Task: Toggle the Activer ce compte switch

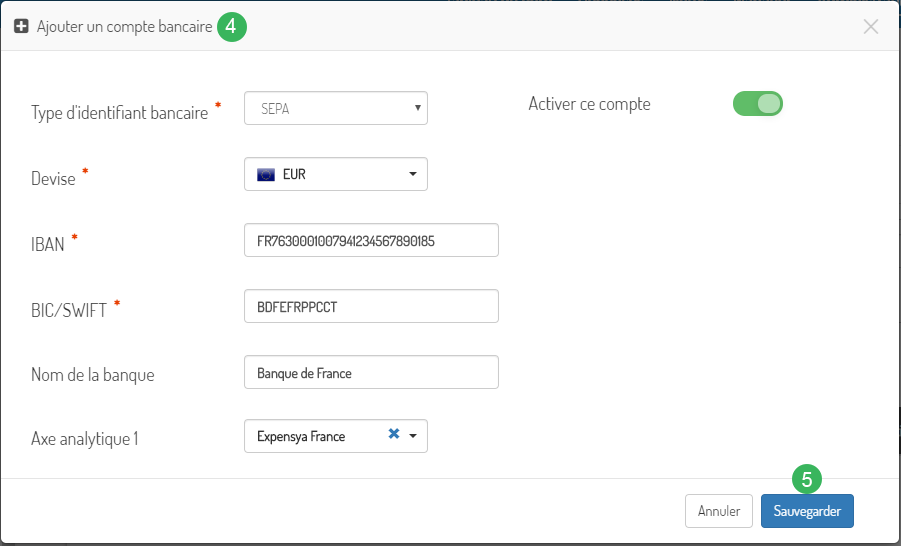Action: point(757,104)
